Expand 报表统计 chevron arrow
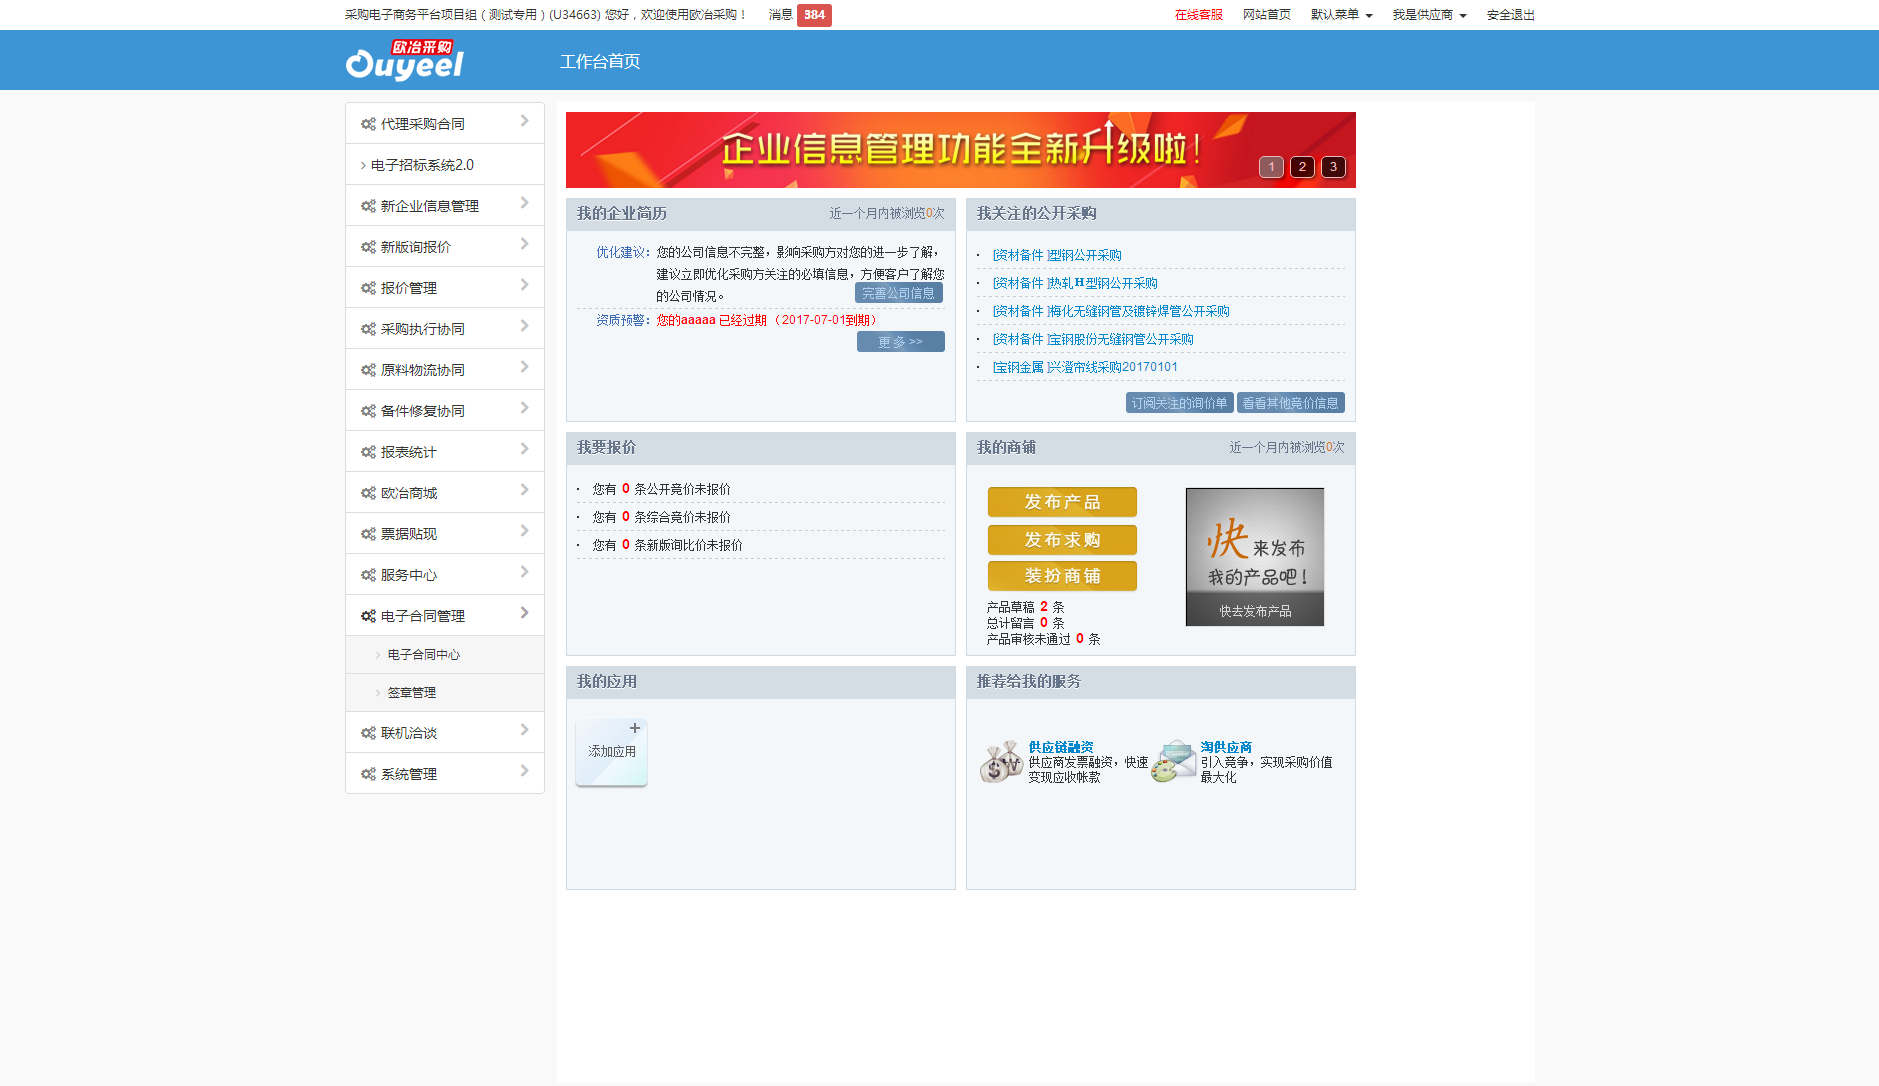Screen dimensions: 1879x1086 point(524,449)
